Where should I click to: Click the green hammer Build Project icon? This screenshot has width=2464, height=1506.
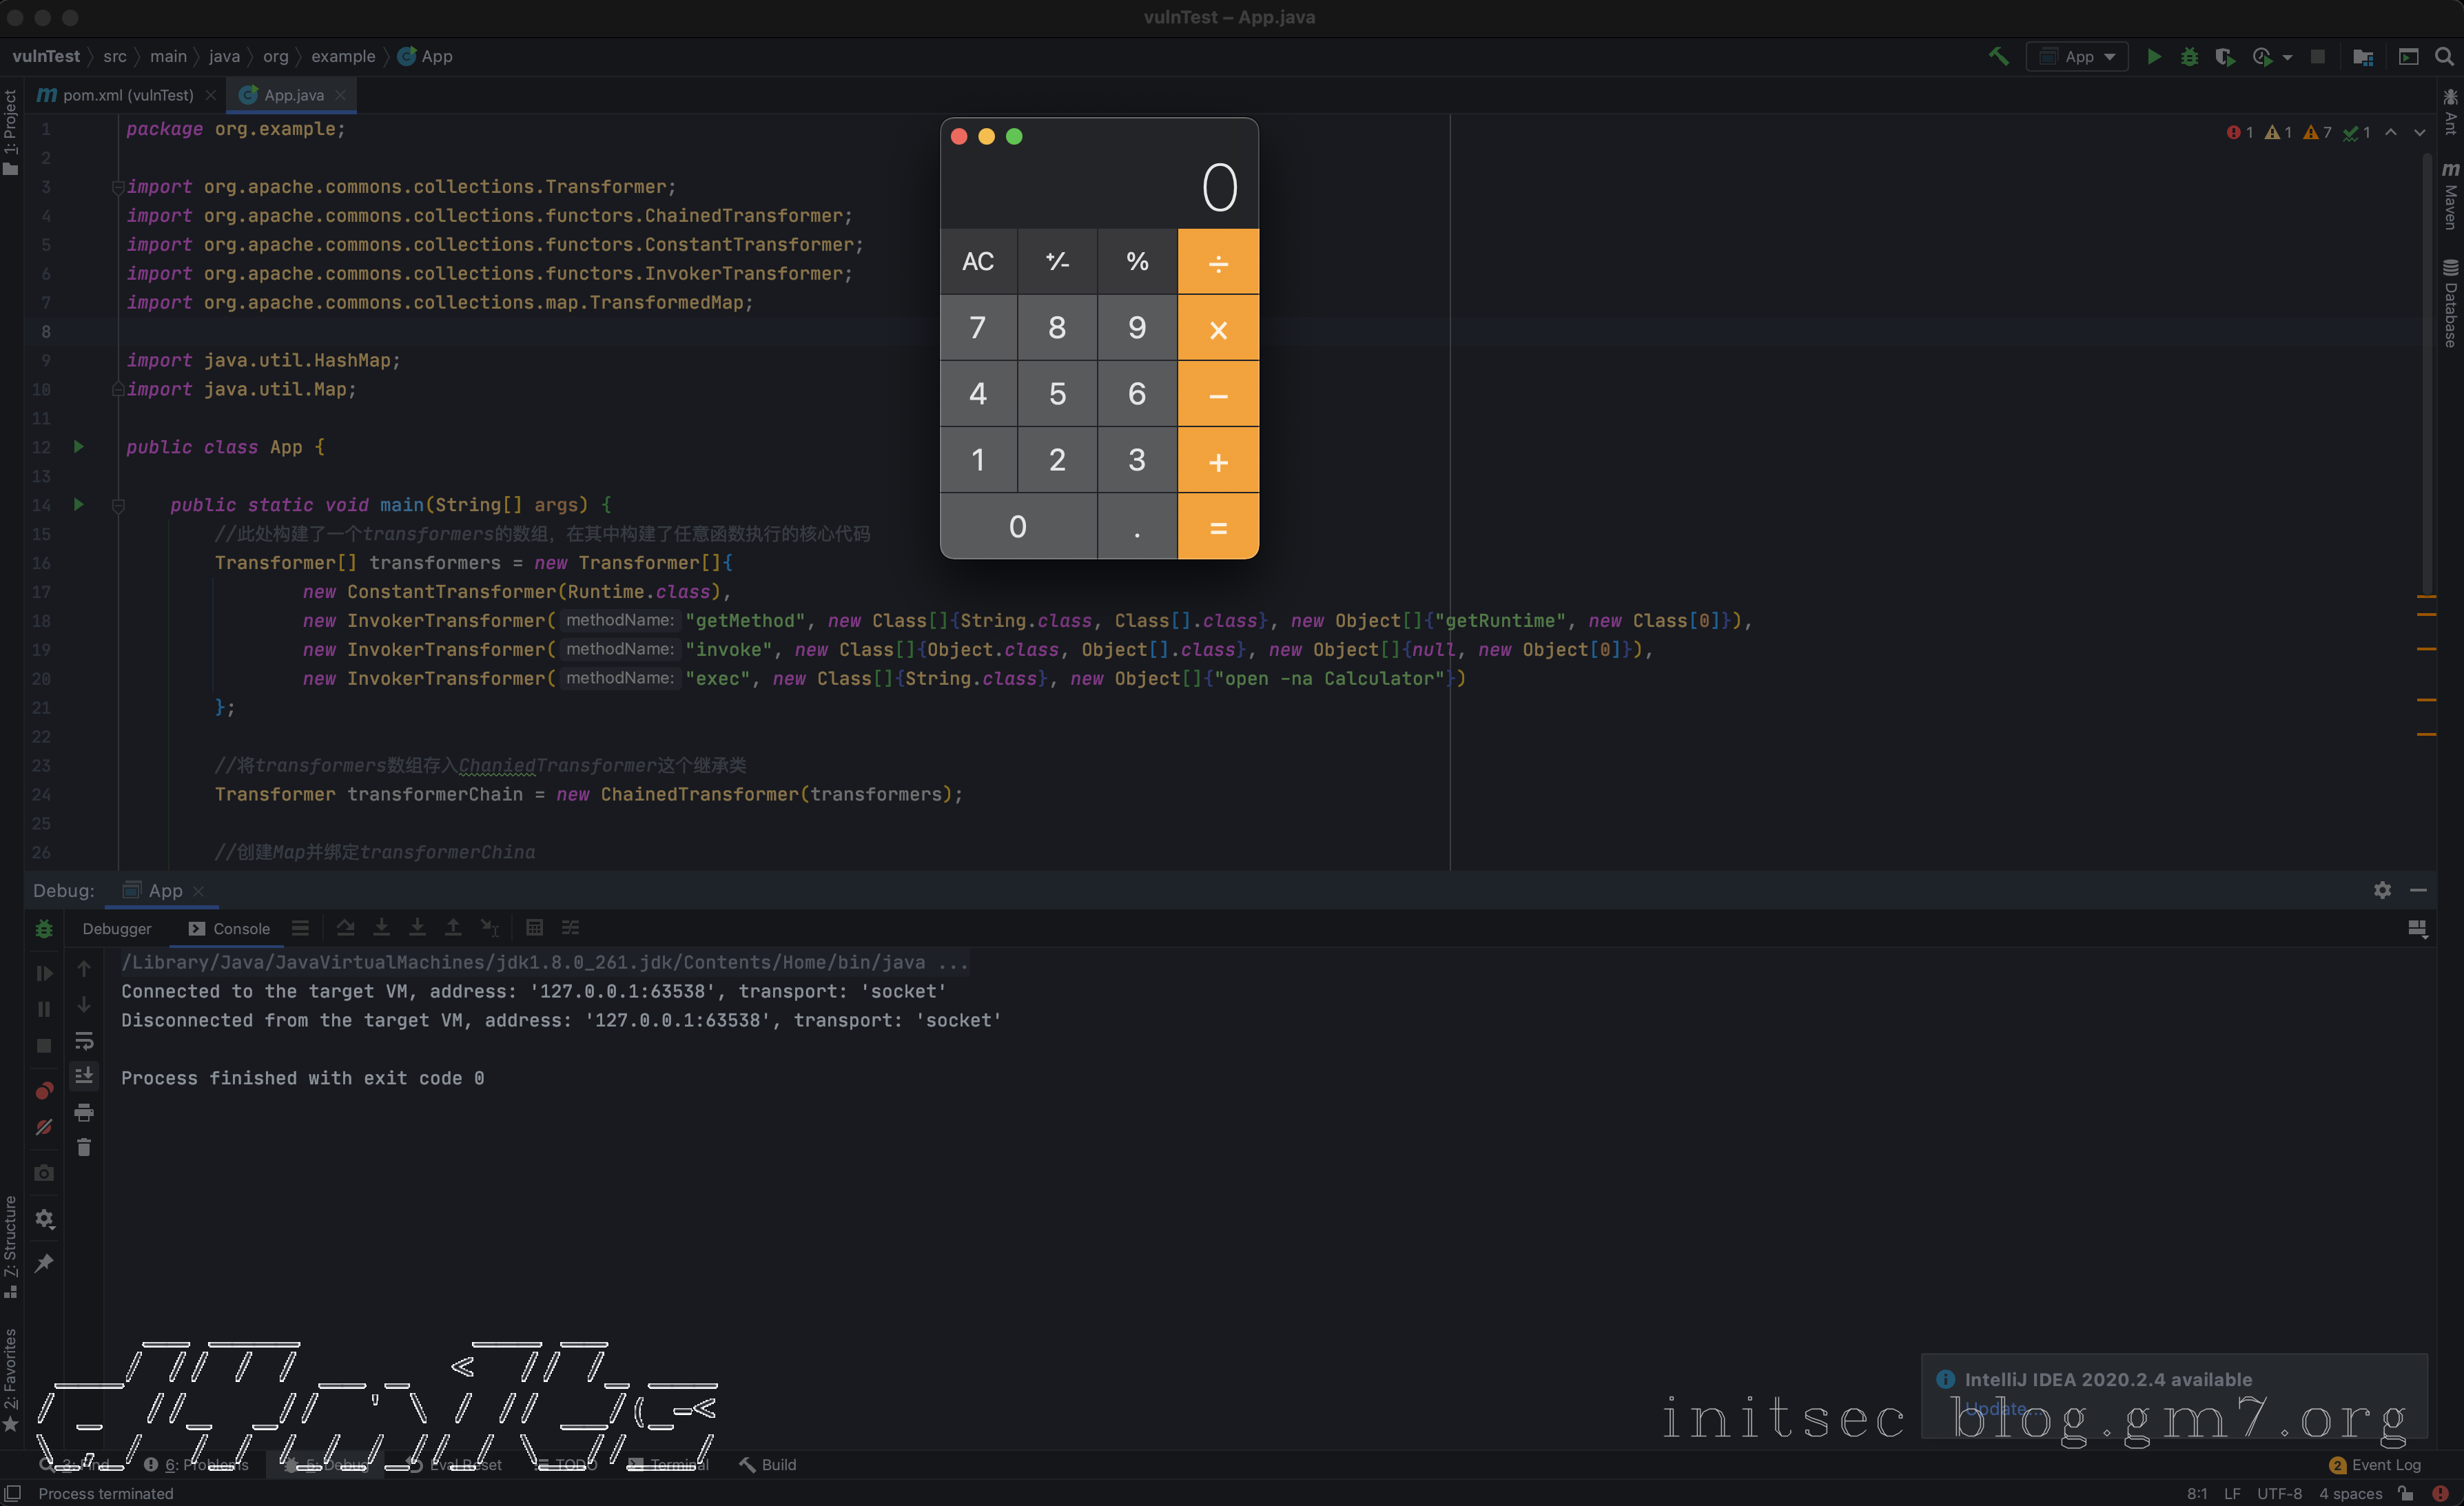(1998, 57)
